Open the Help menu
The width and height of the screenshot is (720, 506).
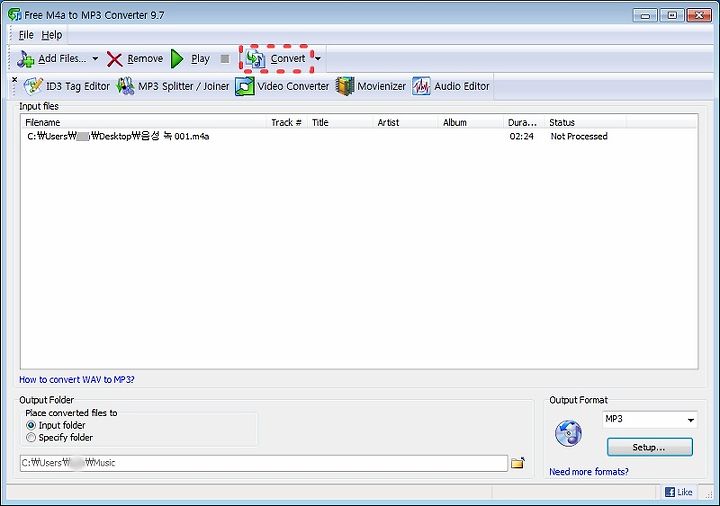51,35
